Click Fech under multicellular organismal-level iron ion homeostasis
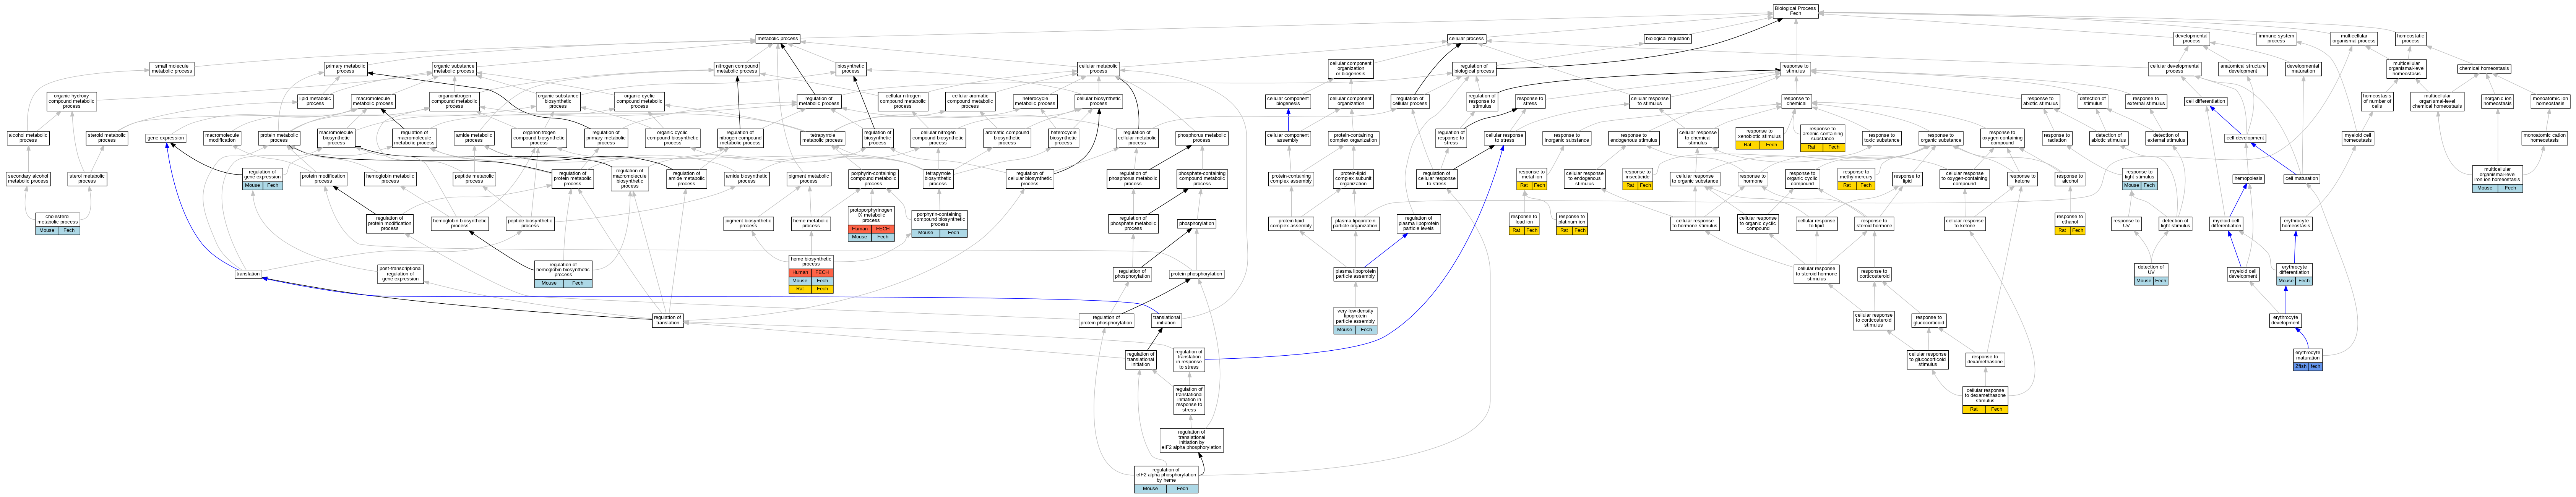 [x=2510, y=188]
